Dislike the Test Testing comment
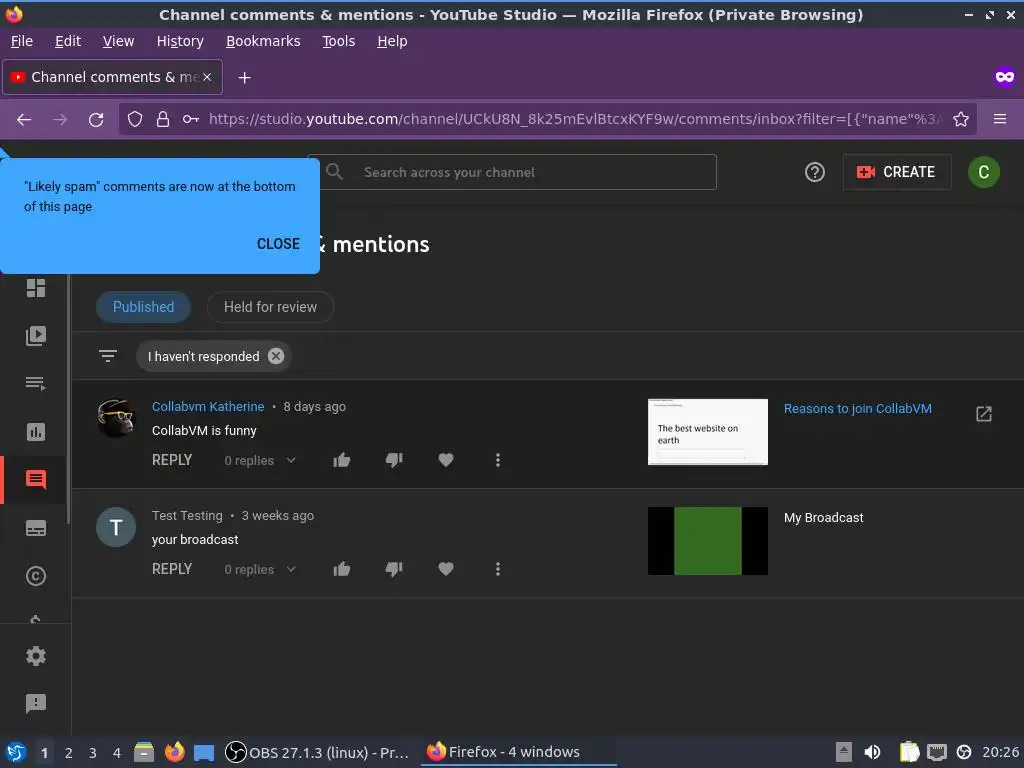The width and height of the screenshot is (1024, 768). tap(394, 569)
